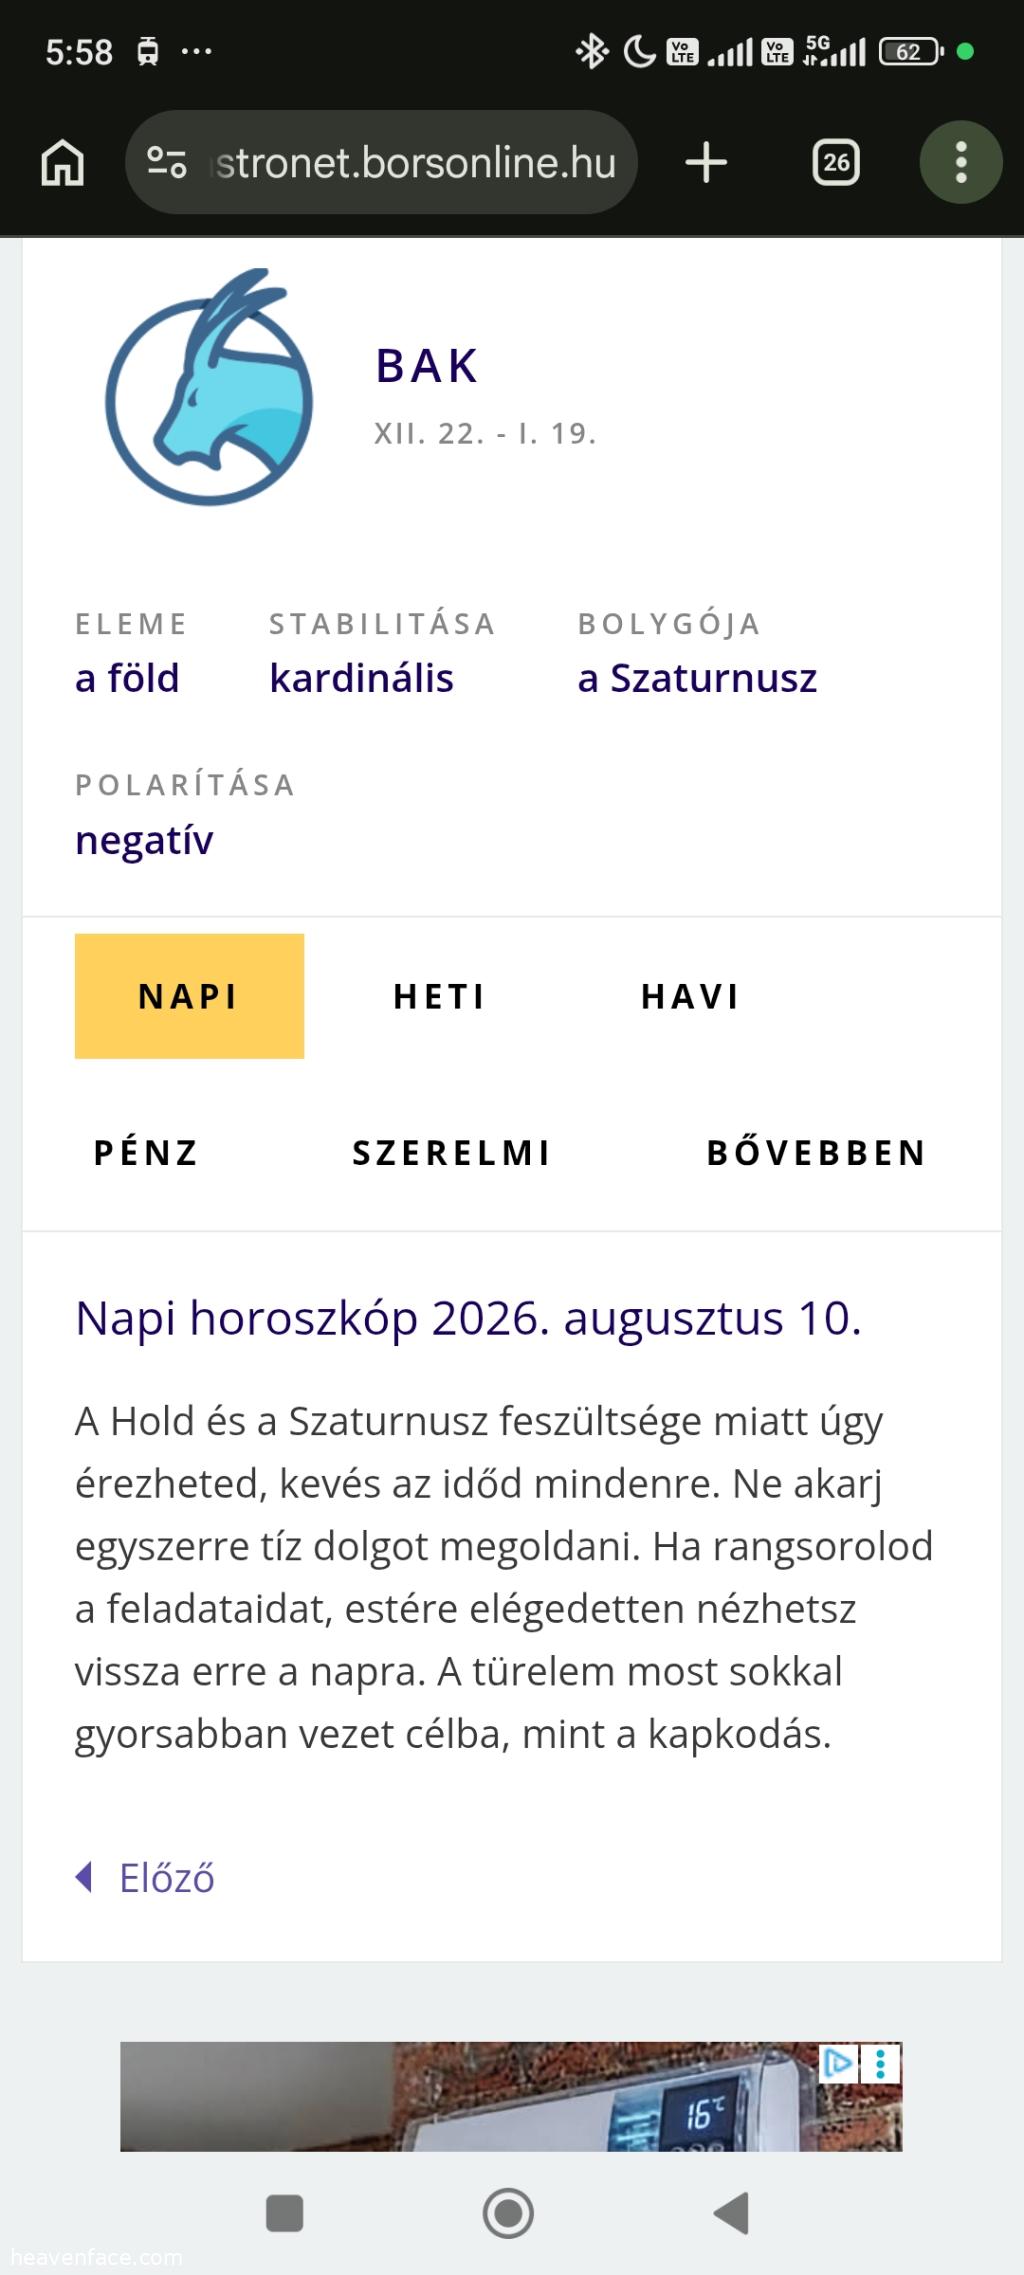Tap the Android home circle button
This screenshot has width=1024, height=2275.
[x=508, y=2213]
